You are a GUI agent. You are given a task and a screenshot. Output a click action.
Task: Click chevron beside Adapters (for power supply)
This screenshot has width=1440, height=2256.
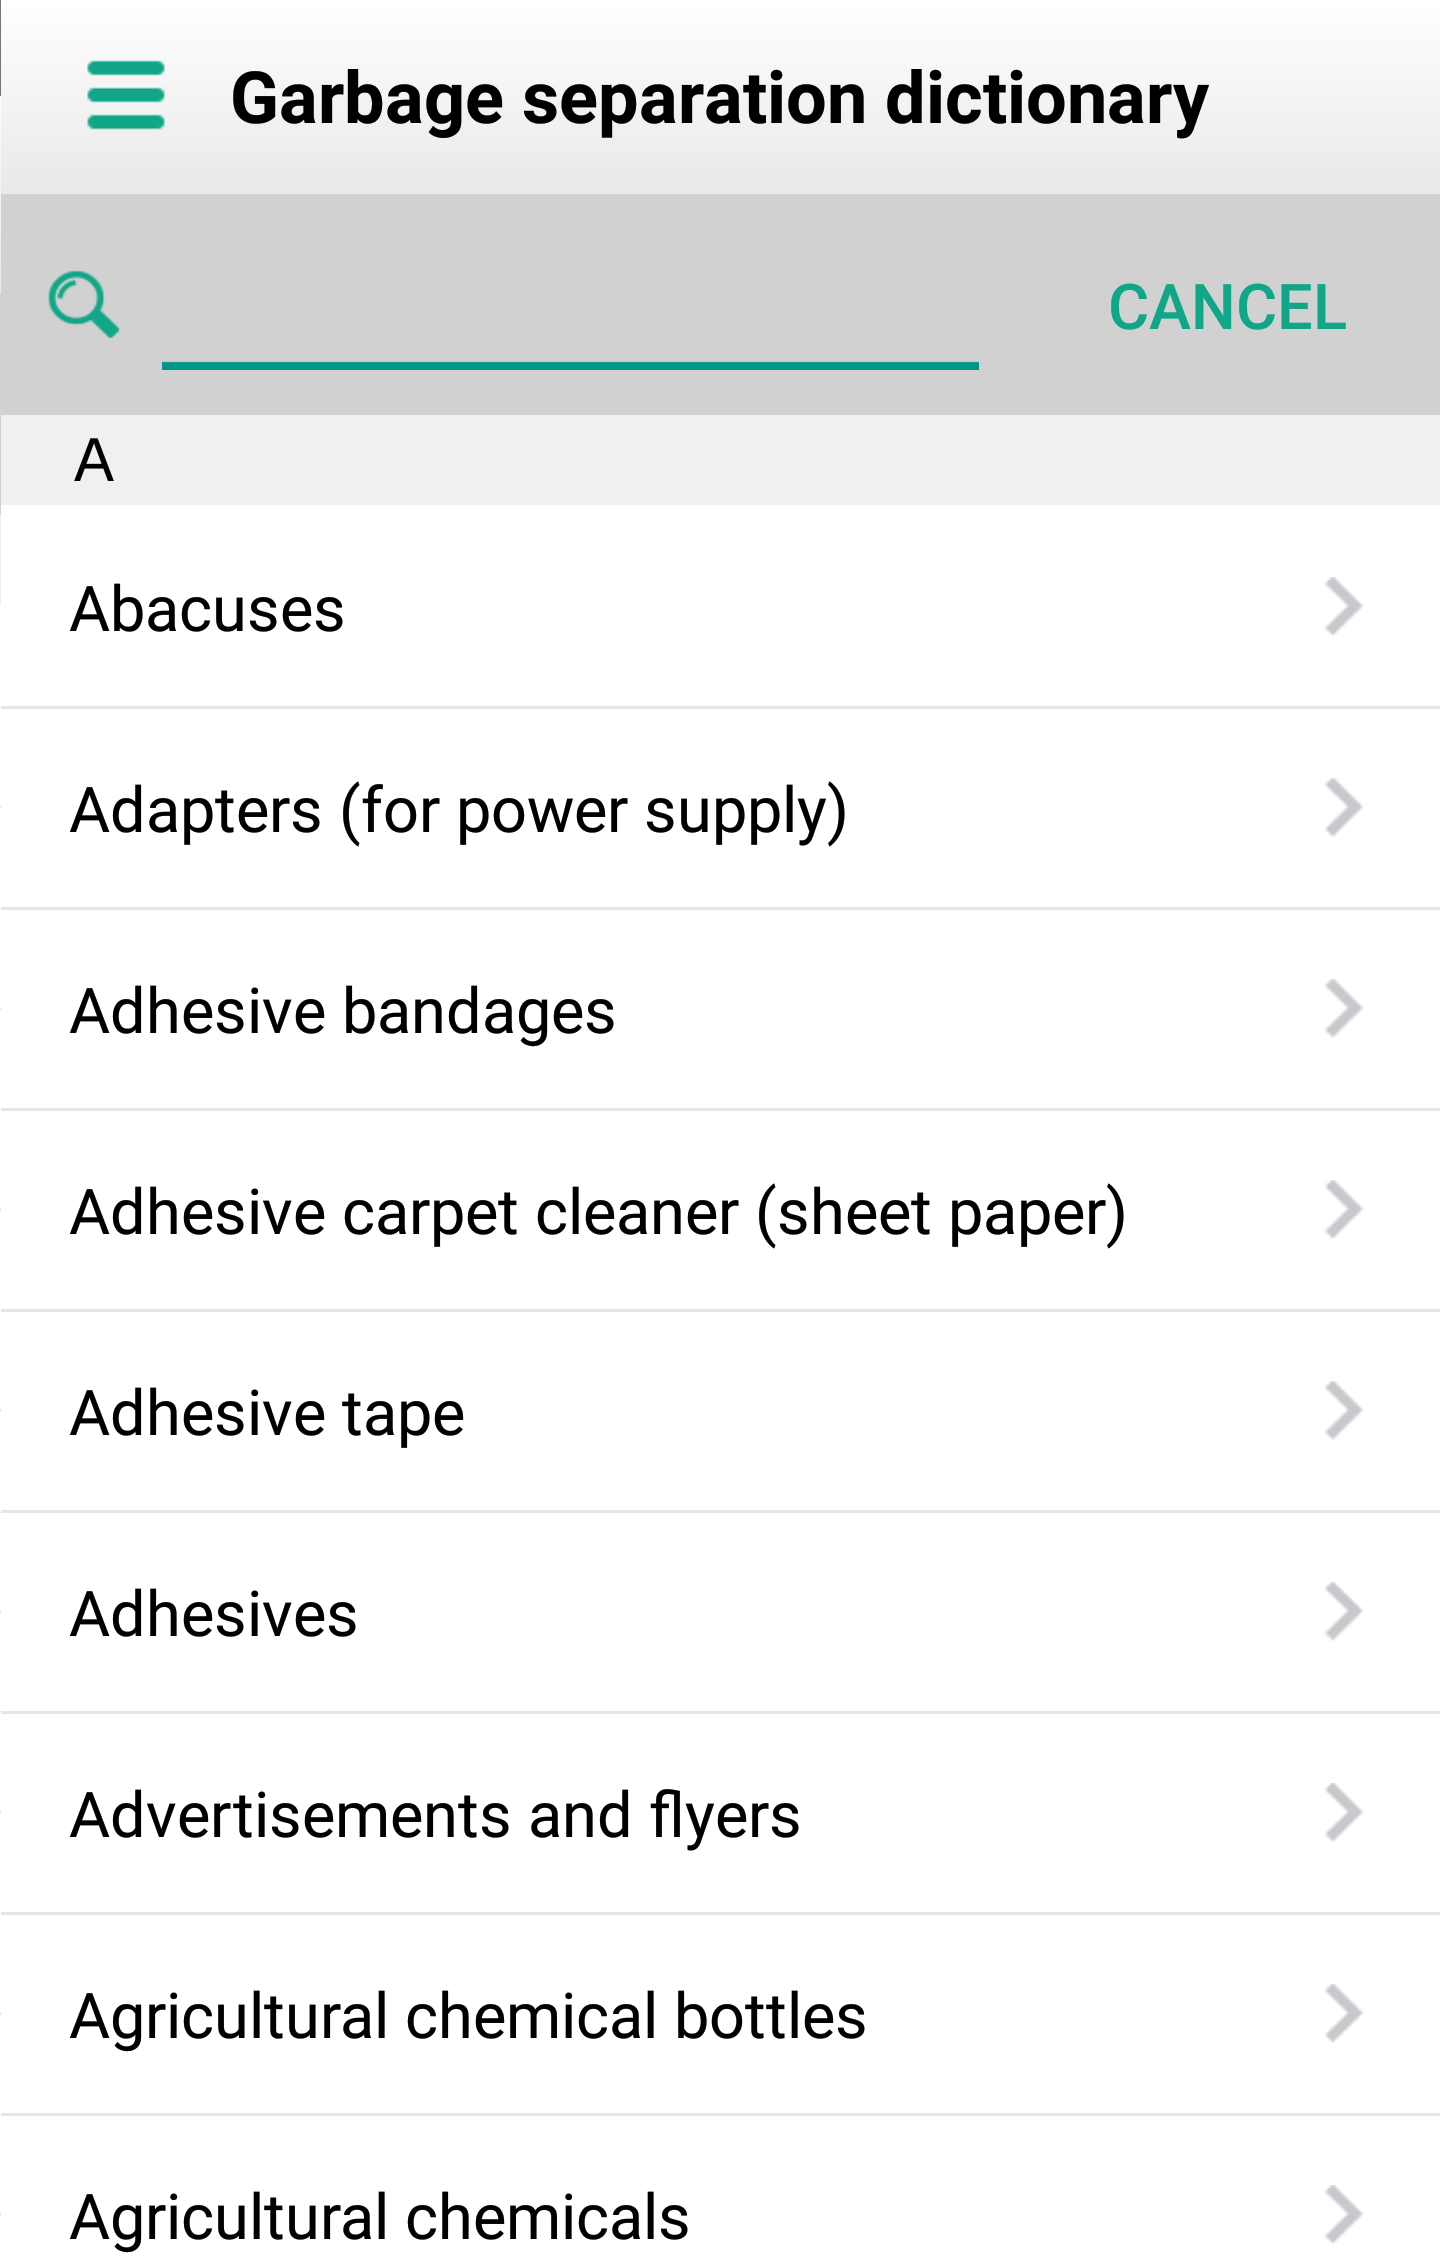(x=1343, y=807)
